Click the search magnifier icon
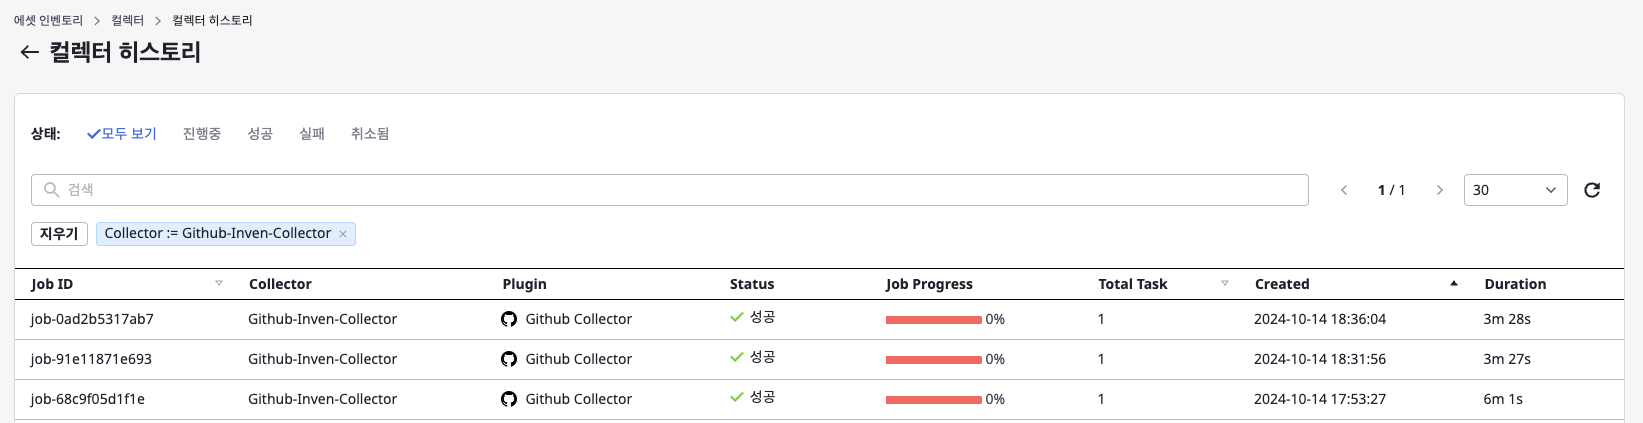 (x=51, y=190)
